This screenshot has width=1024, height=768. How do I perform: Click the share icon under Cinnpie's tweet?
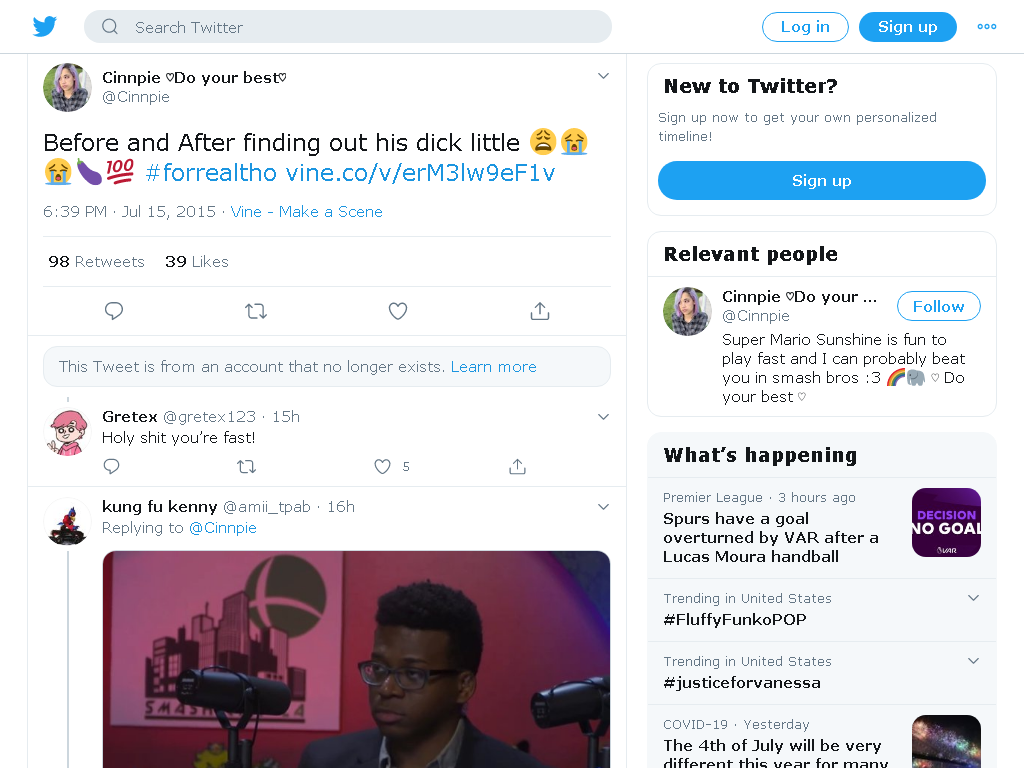[539, 311]
